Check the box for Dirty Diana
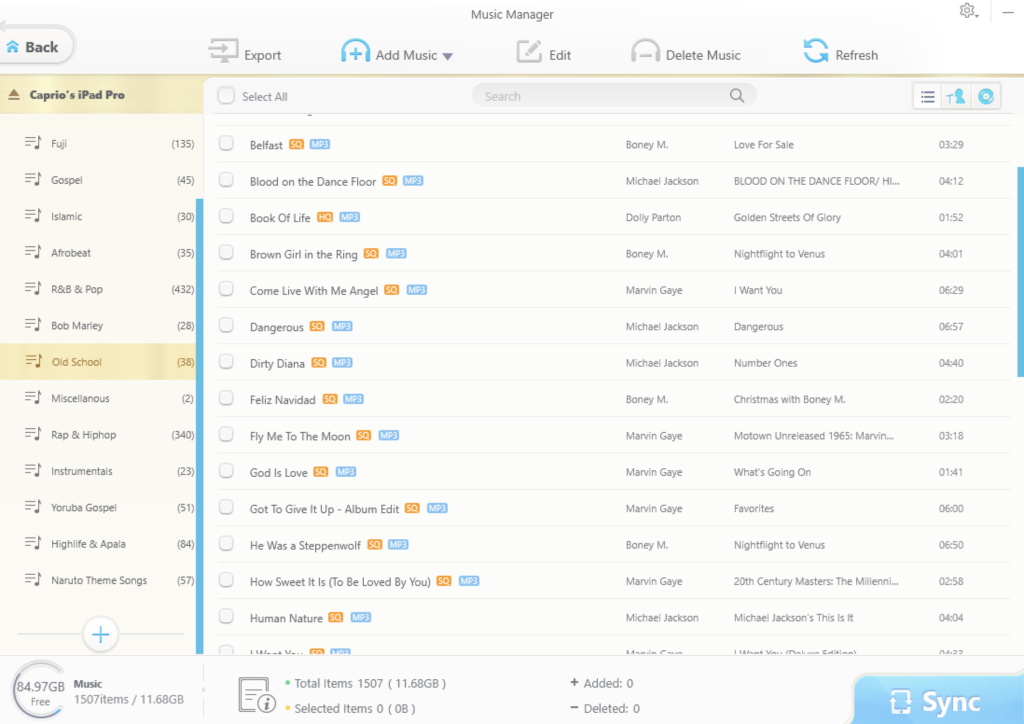 (226, 362)
